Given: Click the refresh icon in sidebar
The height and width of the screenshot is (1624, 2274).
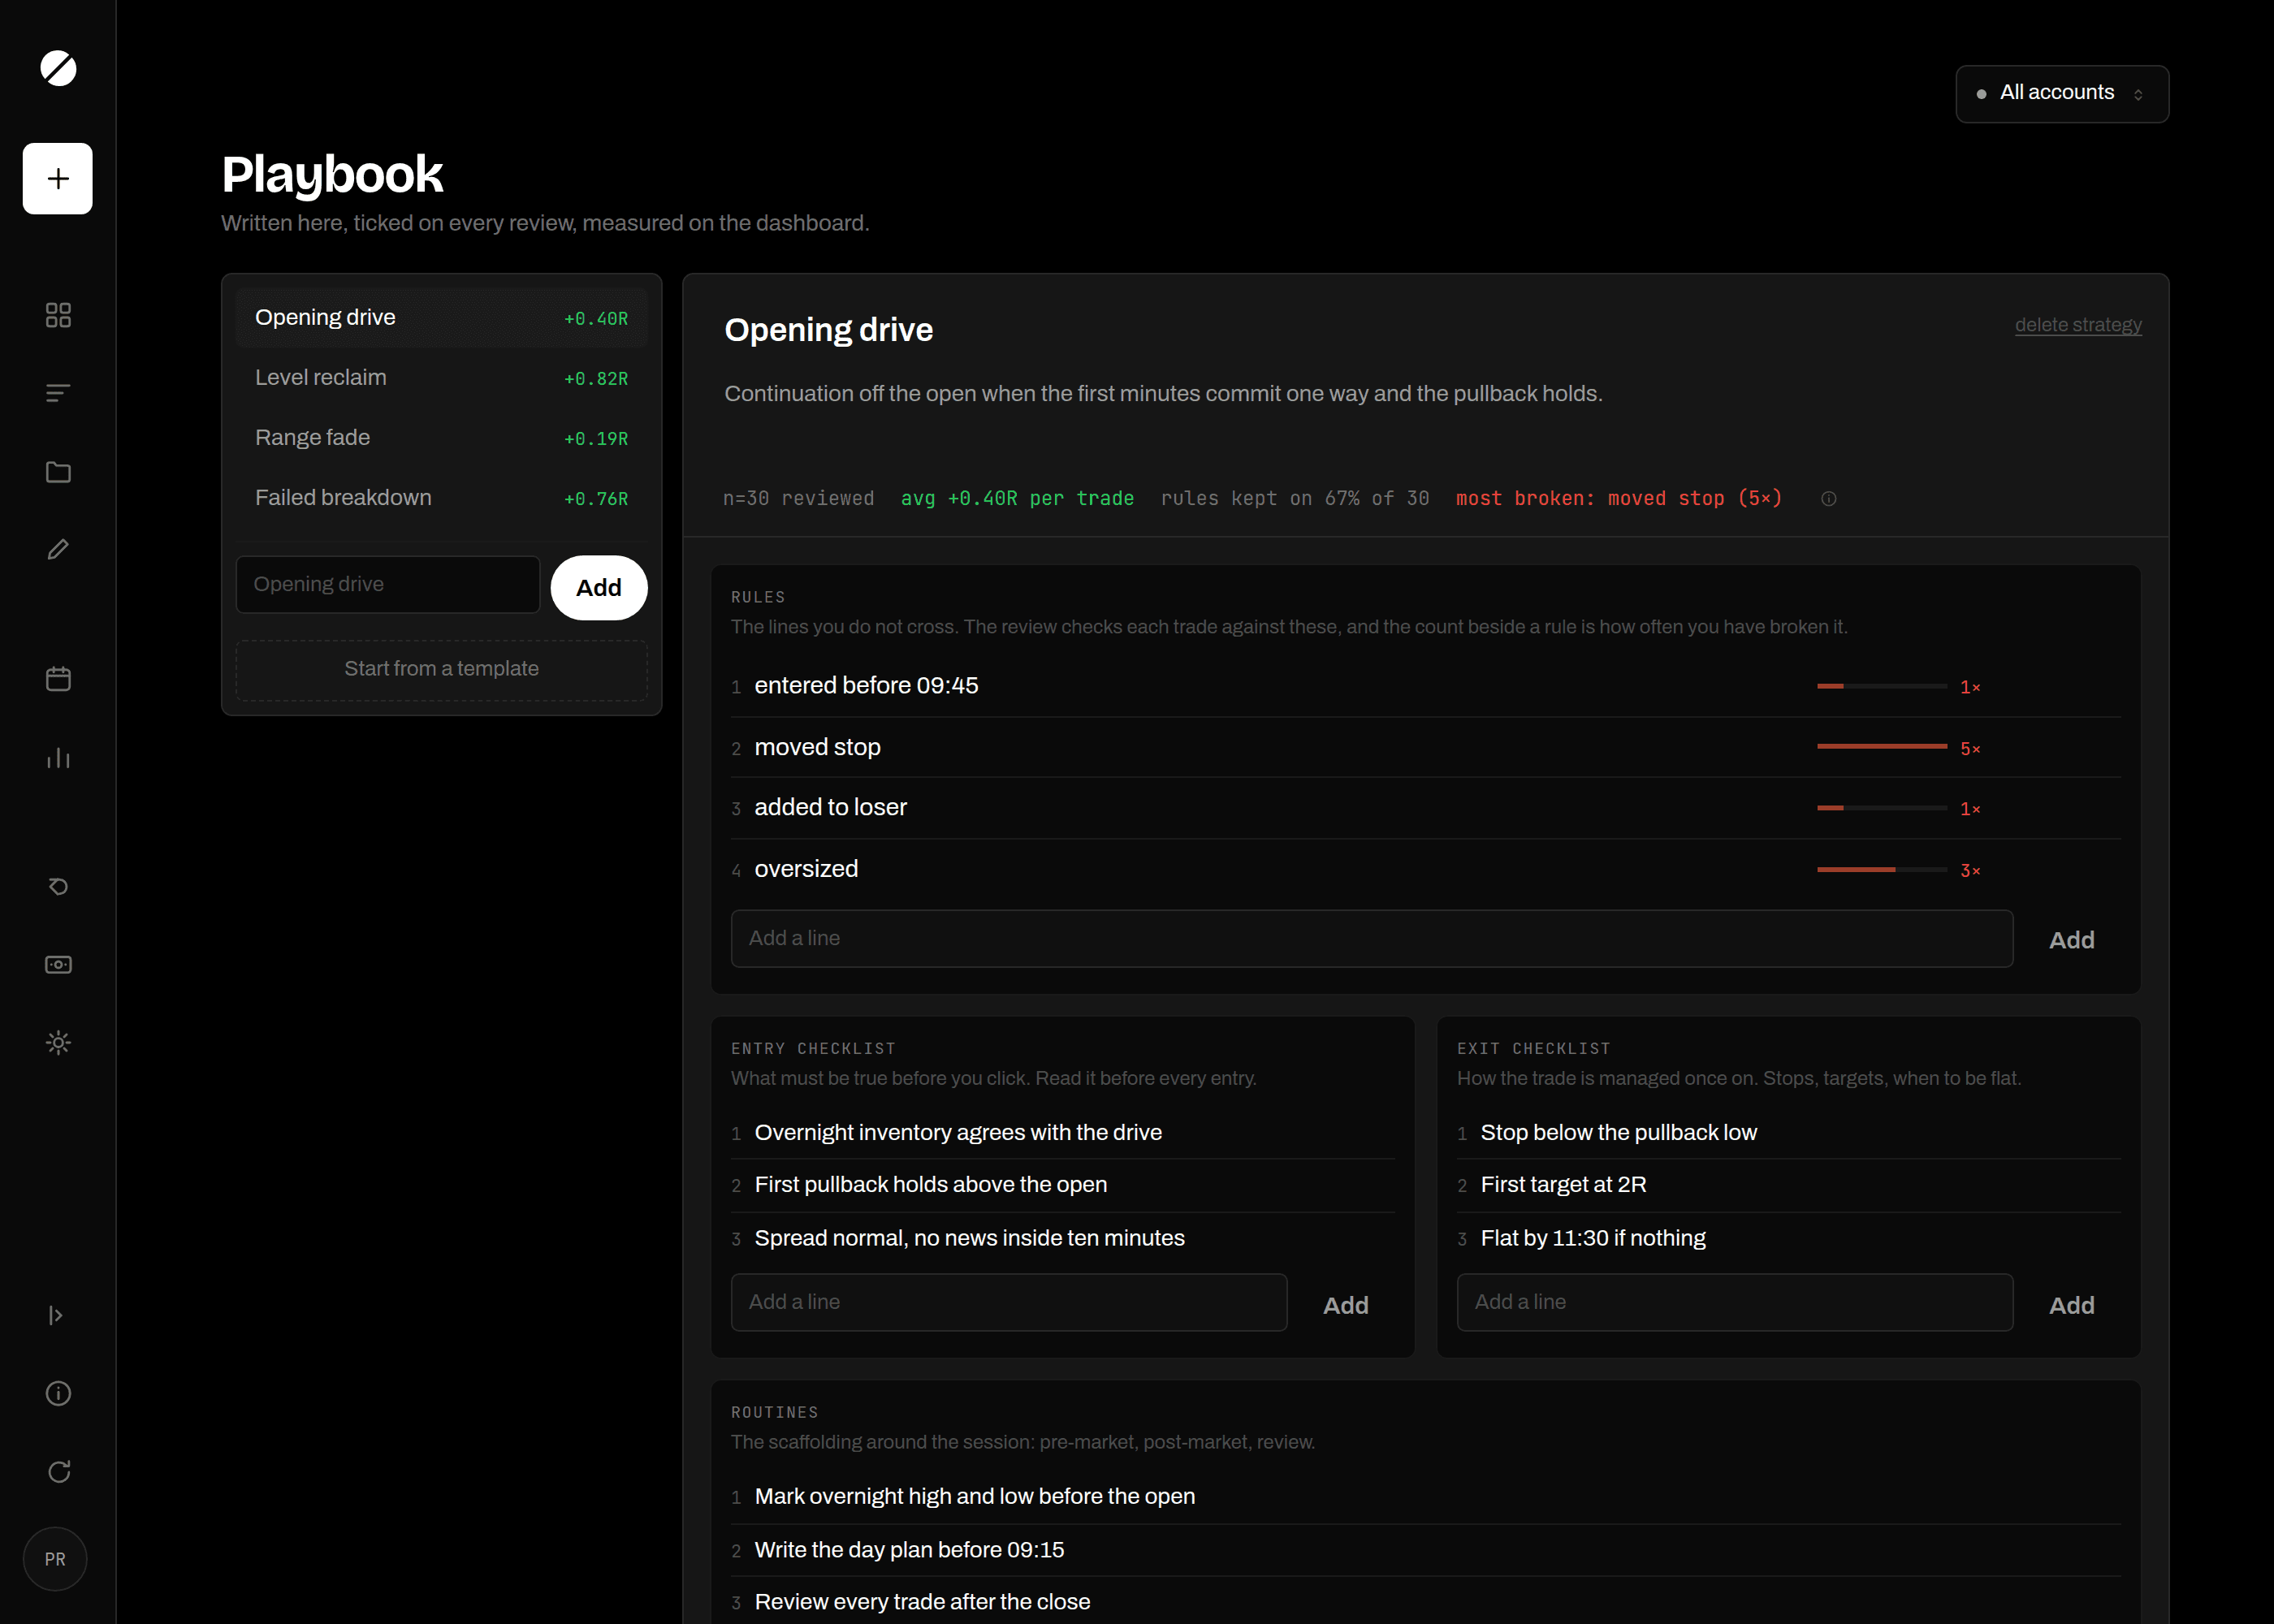Looking at the screenshot, I should pyautogui.click(x=58, y=1471).
